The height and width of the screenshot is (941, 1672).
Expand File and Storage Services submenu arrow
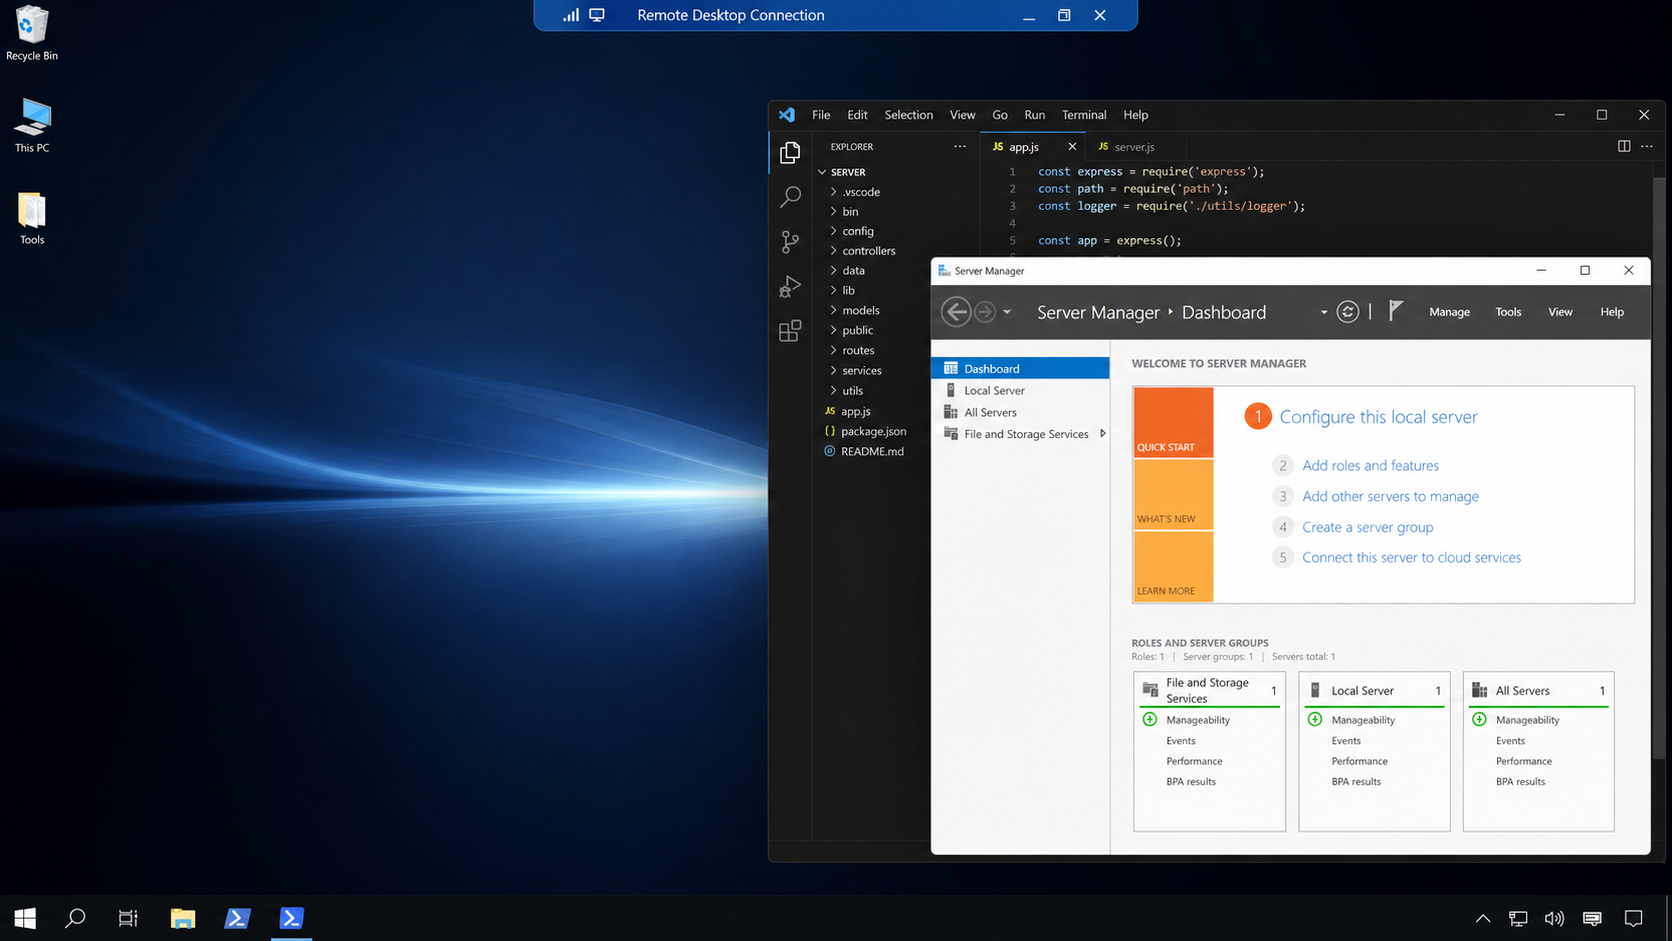1102,434
